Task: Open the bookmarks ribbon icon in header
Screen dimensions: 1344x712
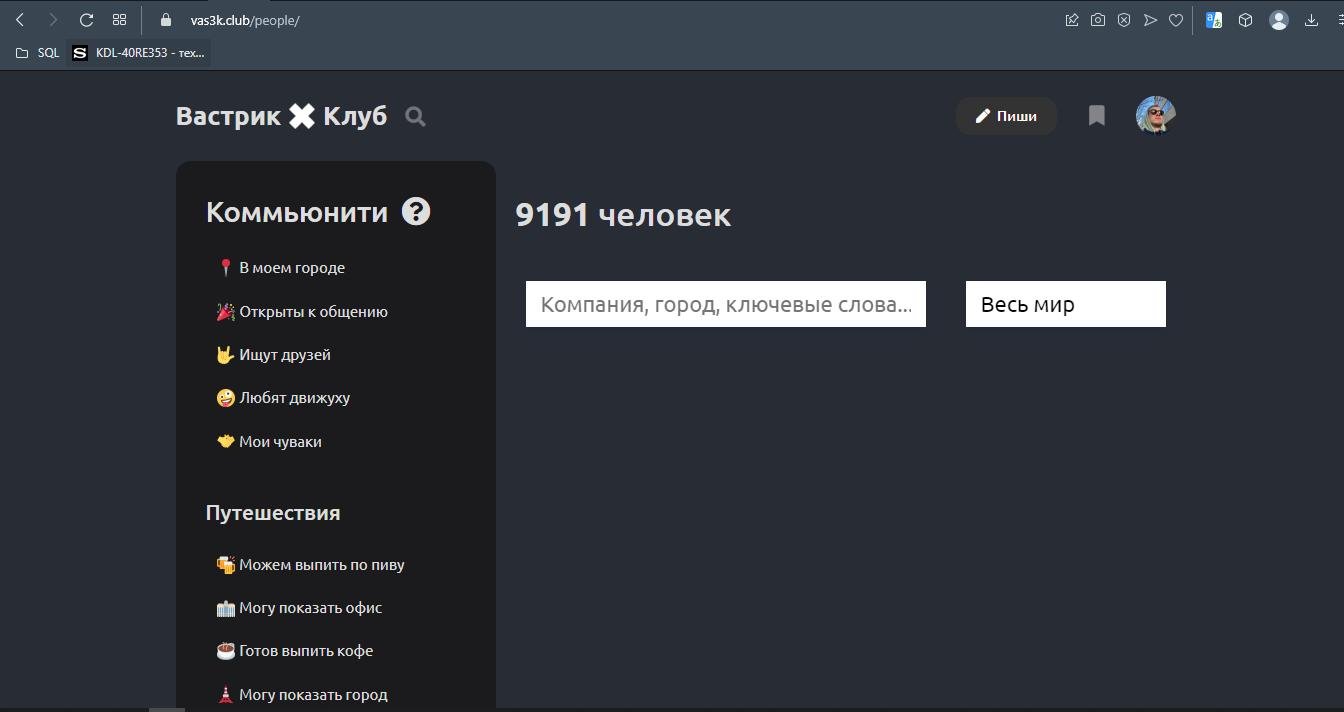Action: [1096, 116]
